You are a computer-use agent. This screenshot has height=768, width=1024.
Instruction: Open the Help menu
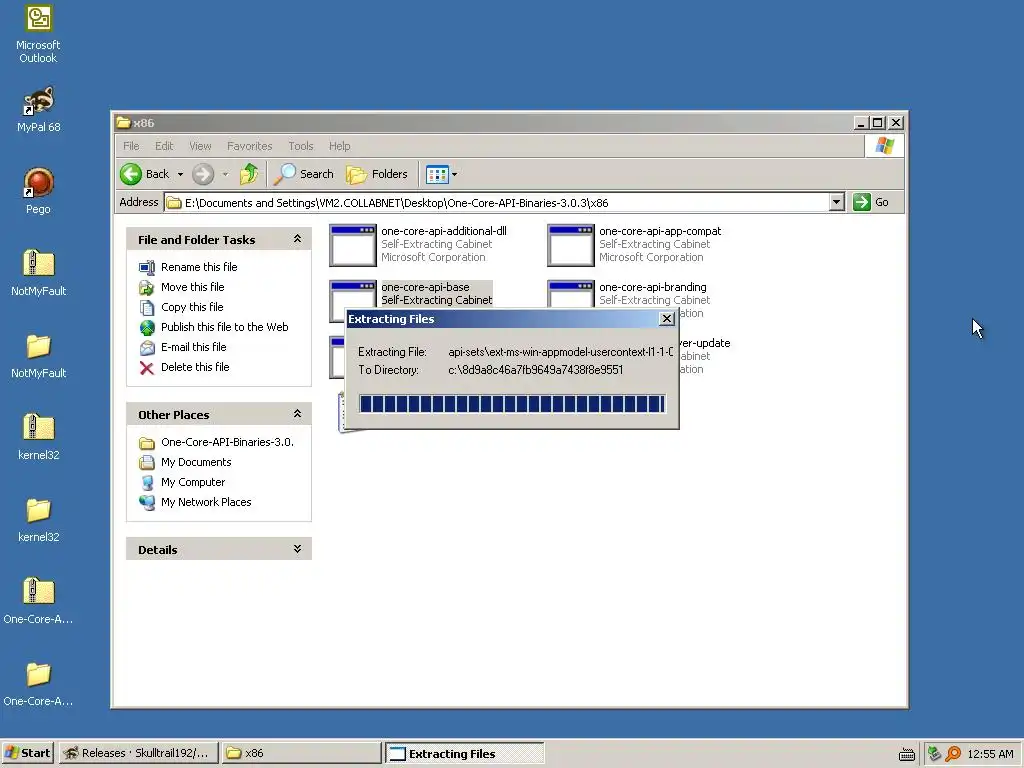[339, 146]
